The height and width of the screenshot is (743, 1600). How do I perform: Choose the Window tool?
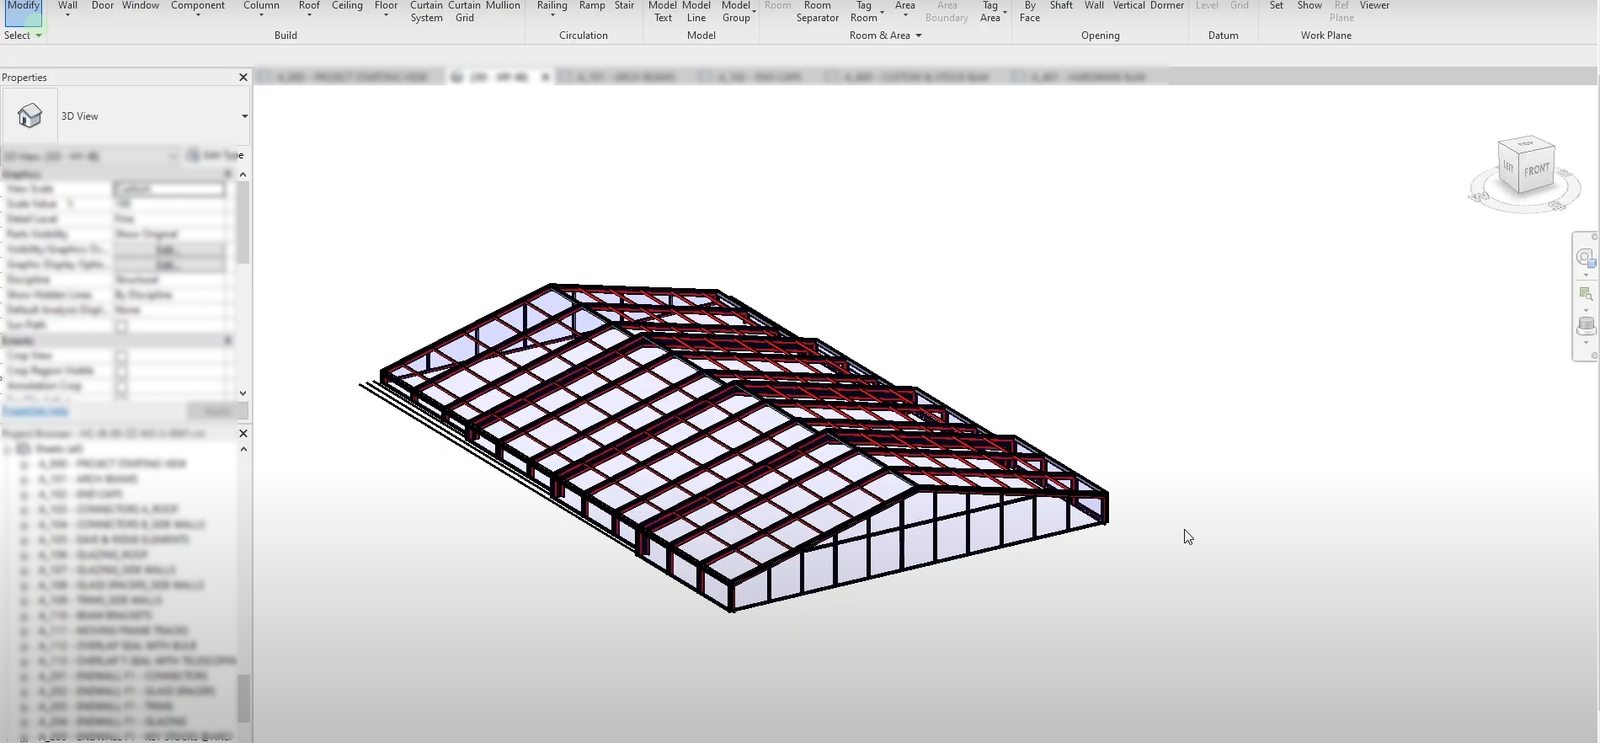point(141,6)
